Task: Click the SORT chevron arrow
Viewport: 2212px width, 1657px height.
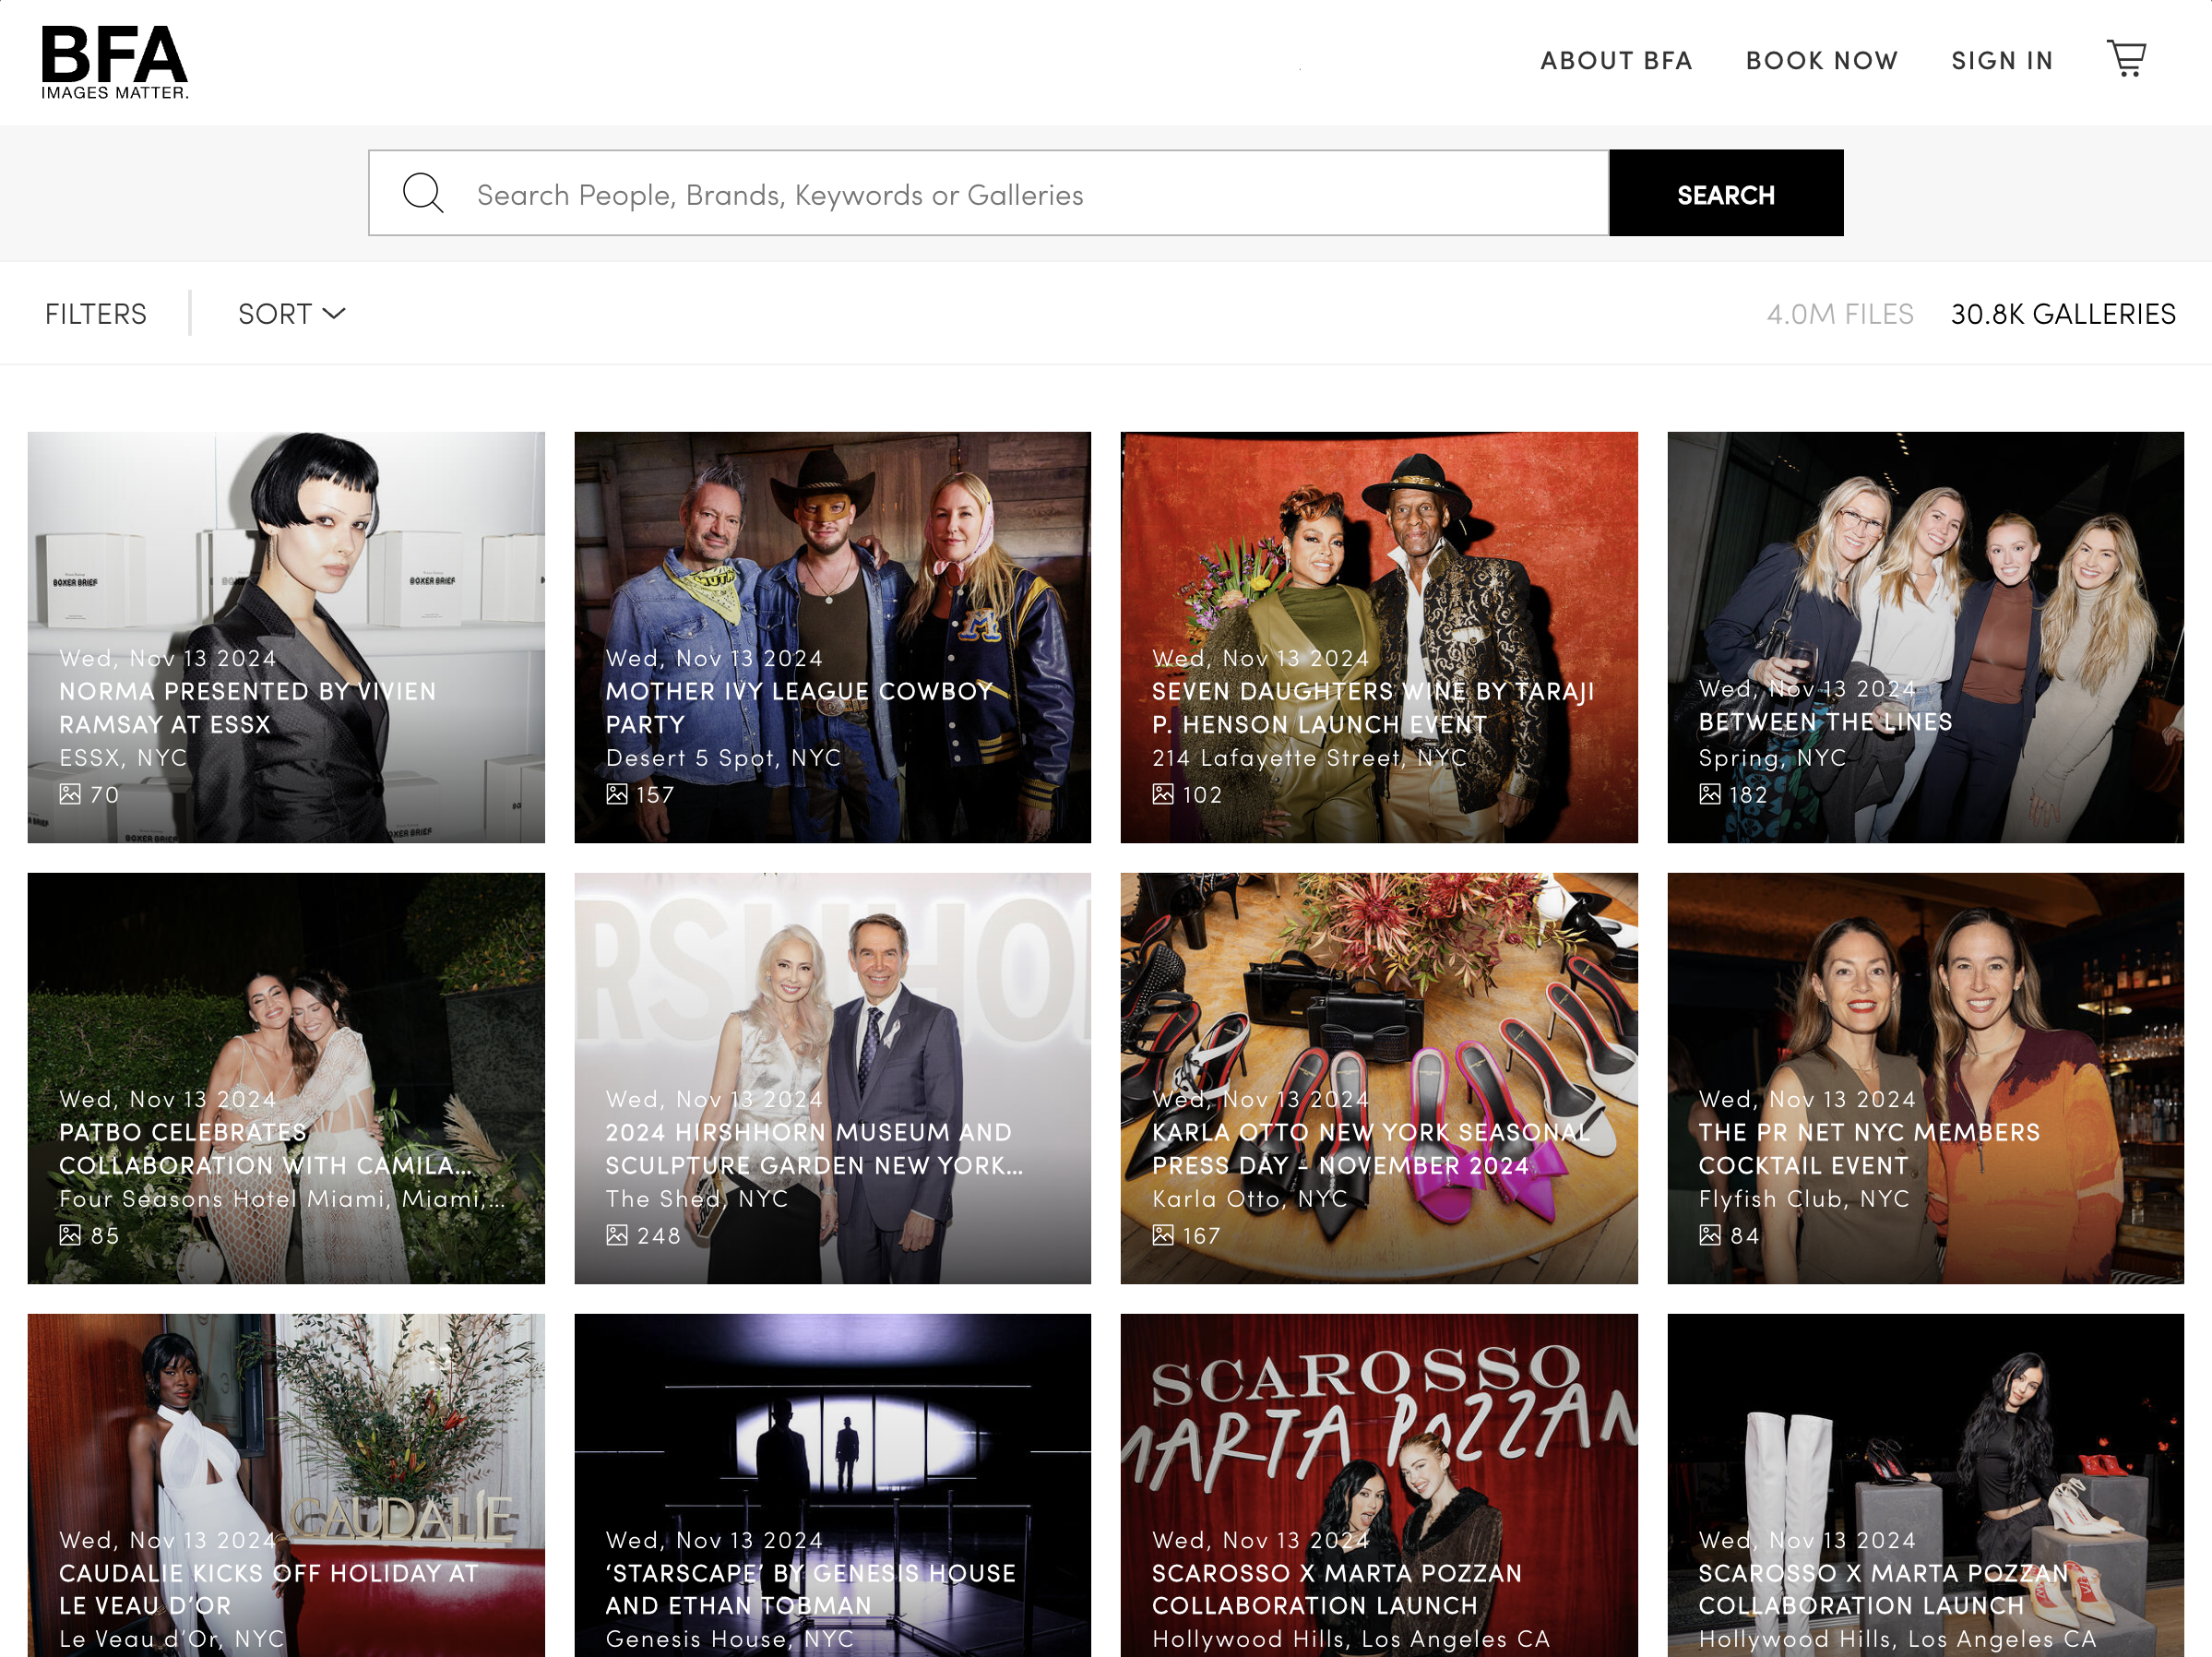Action: [x=334, y=314]
